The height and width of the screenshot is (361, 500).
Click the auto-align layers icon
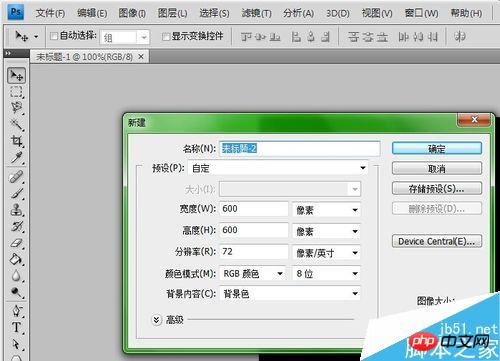pos(460,36)
